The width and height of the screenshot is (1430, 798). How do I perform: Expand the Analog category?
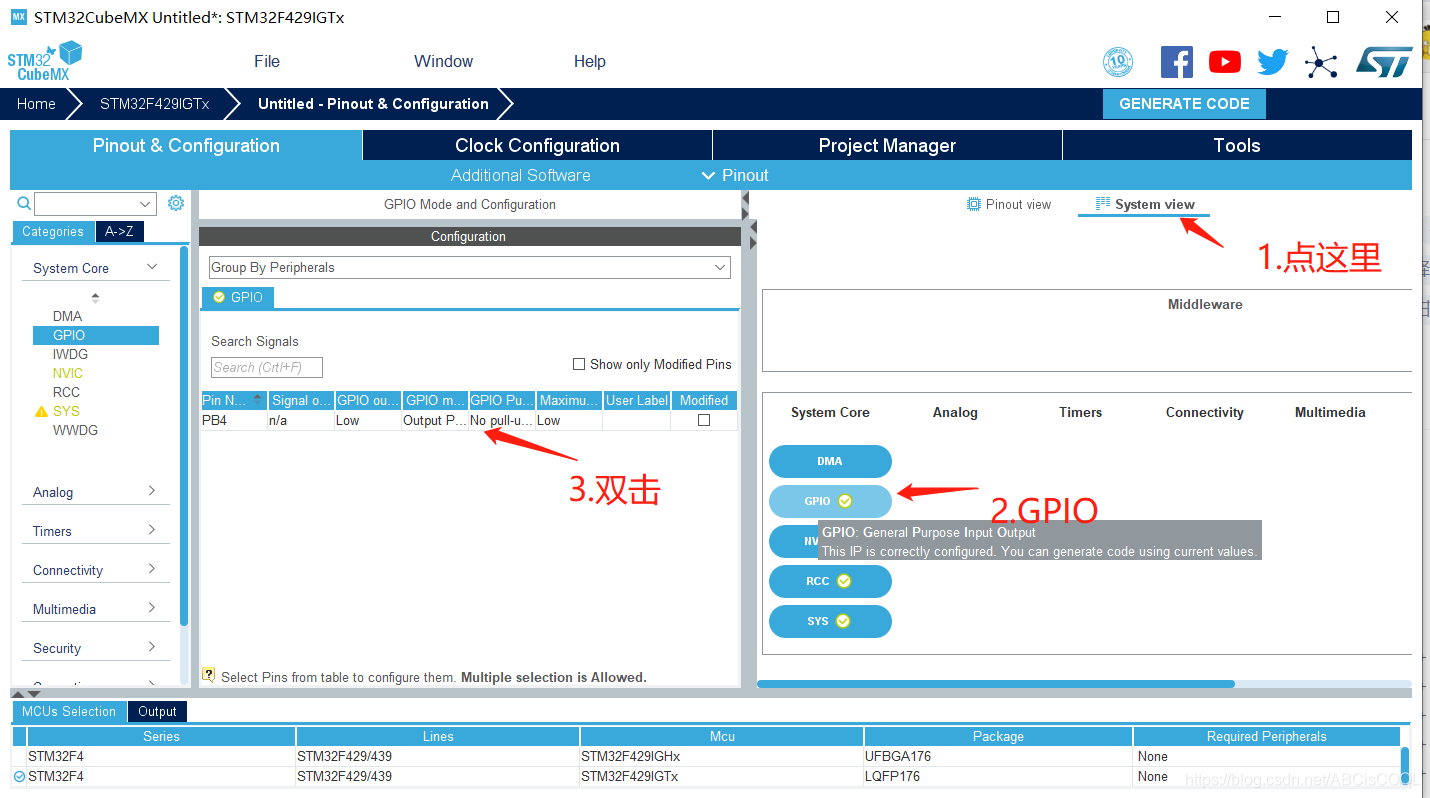[96, 492]
